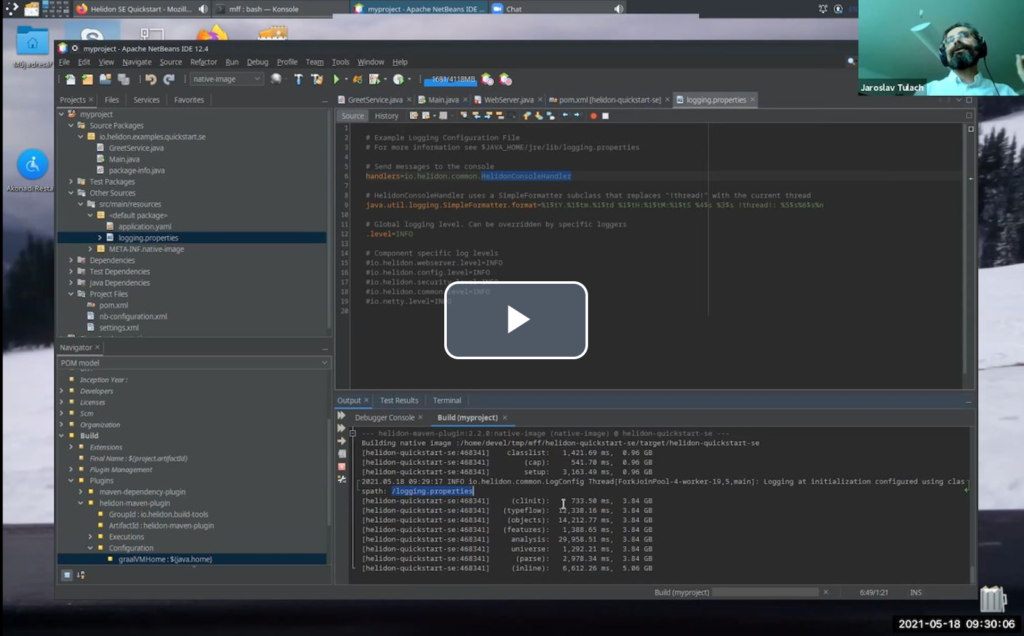This screenshot has height=636, width=1024.
Task: Open the POM model dropdown in Navigator
Action: click(193, 362)
